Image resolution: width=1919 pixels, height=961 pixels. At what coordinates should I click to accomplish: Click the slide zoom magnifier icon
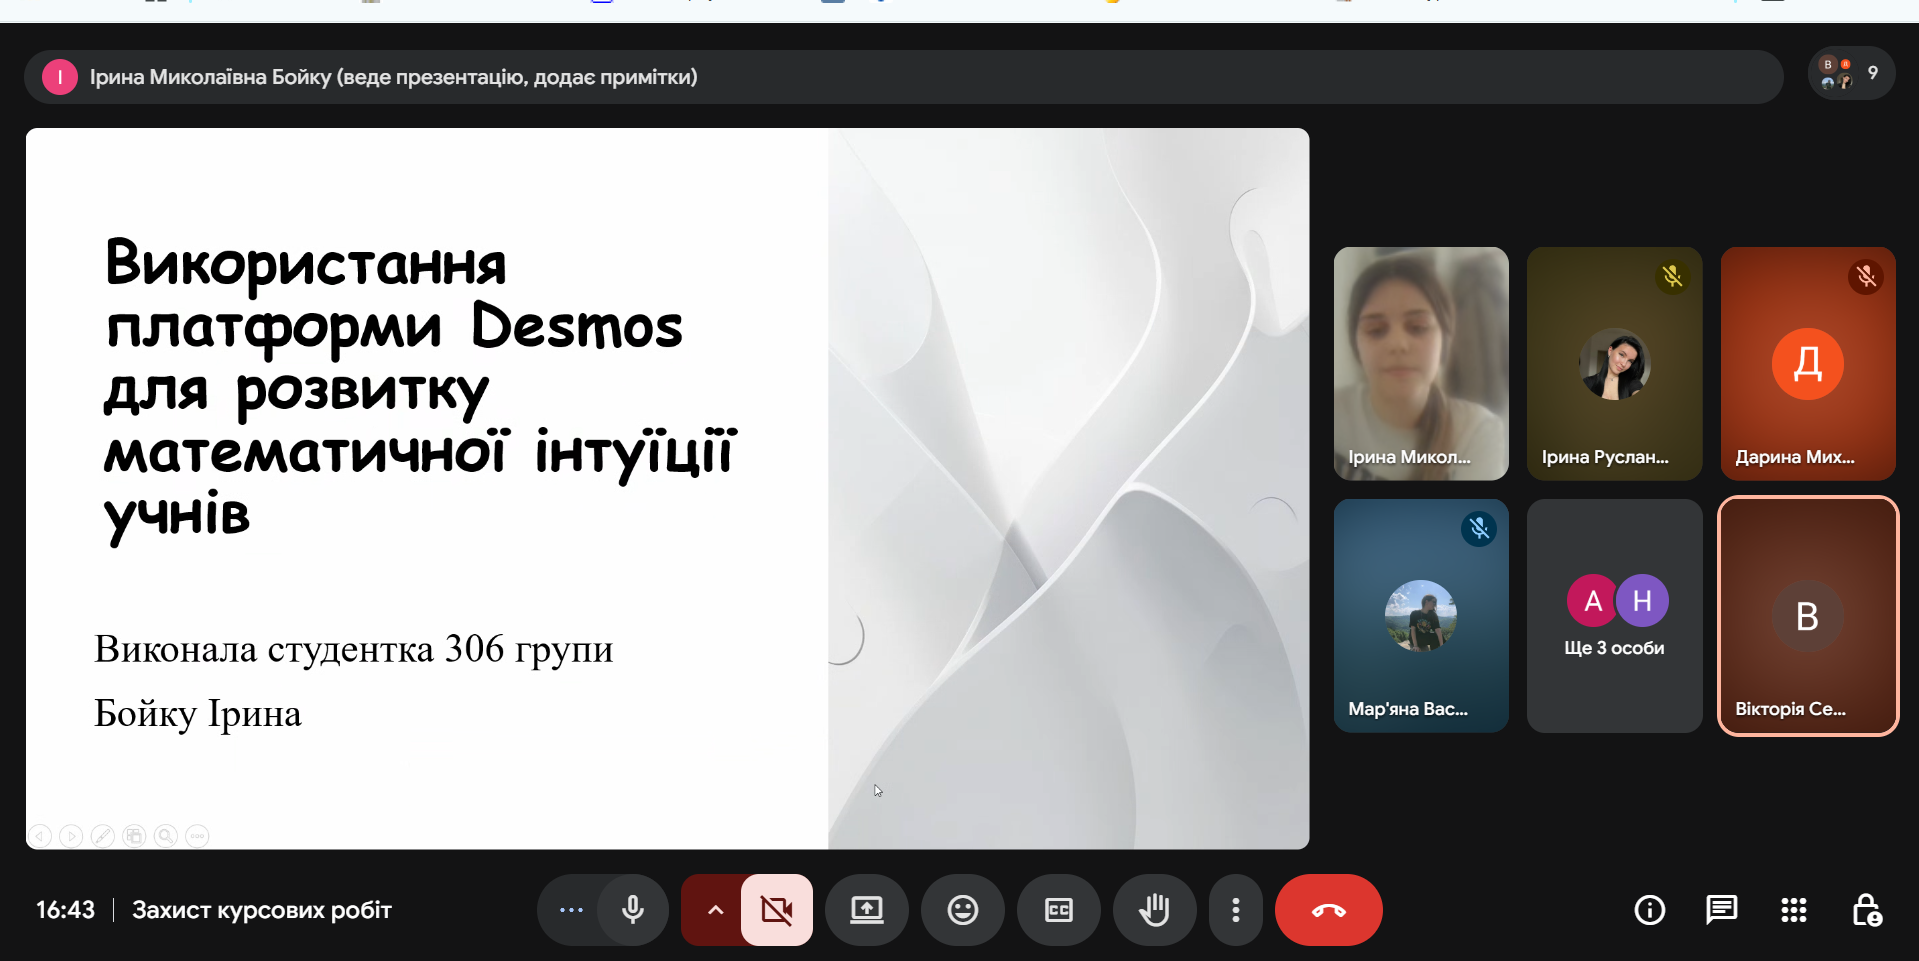pos(166,836)
